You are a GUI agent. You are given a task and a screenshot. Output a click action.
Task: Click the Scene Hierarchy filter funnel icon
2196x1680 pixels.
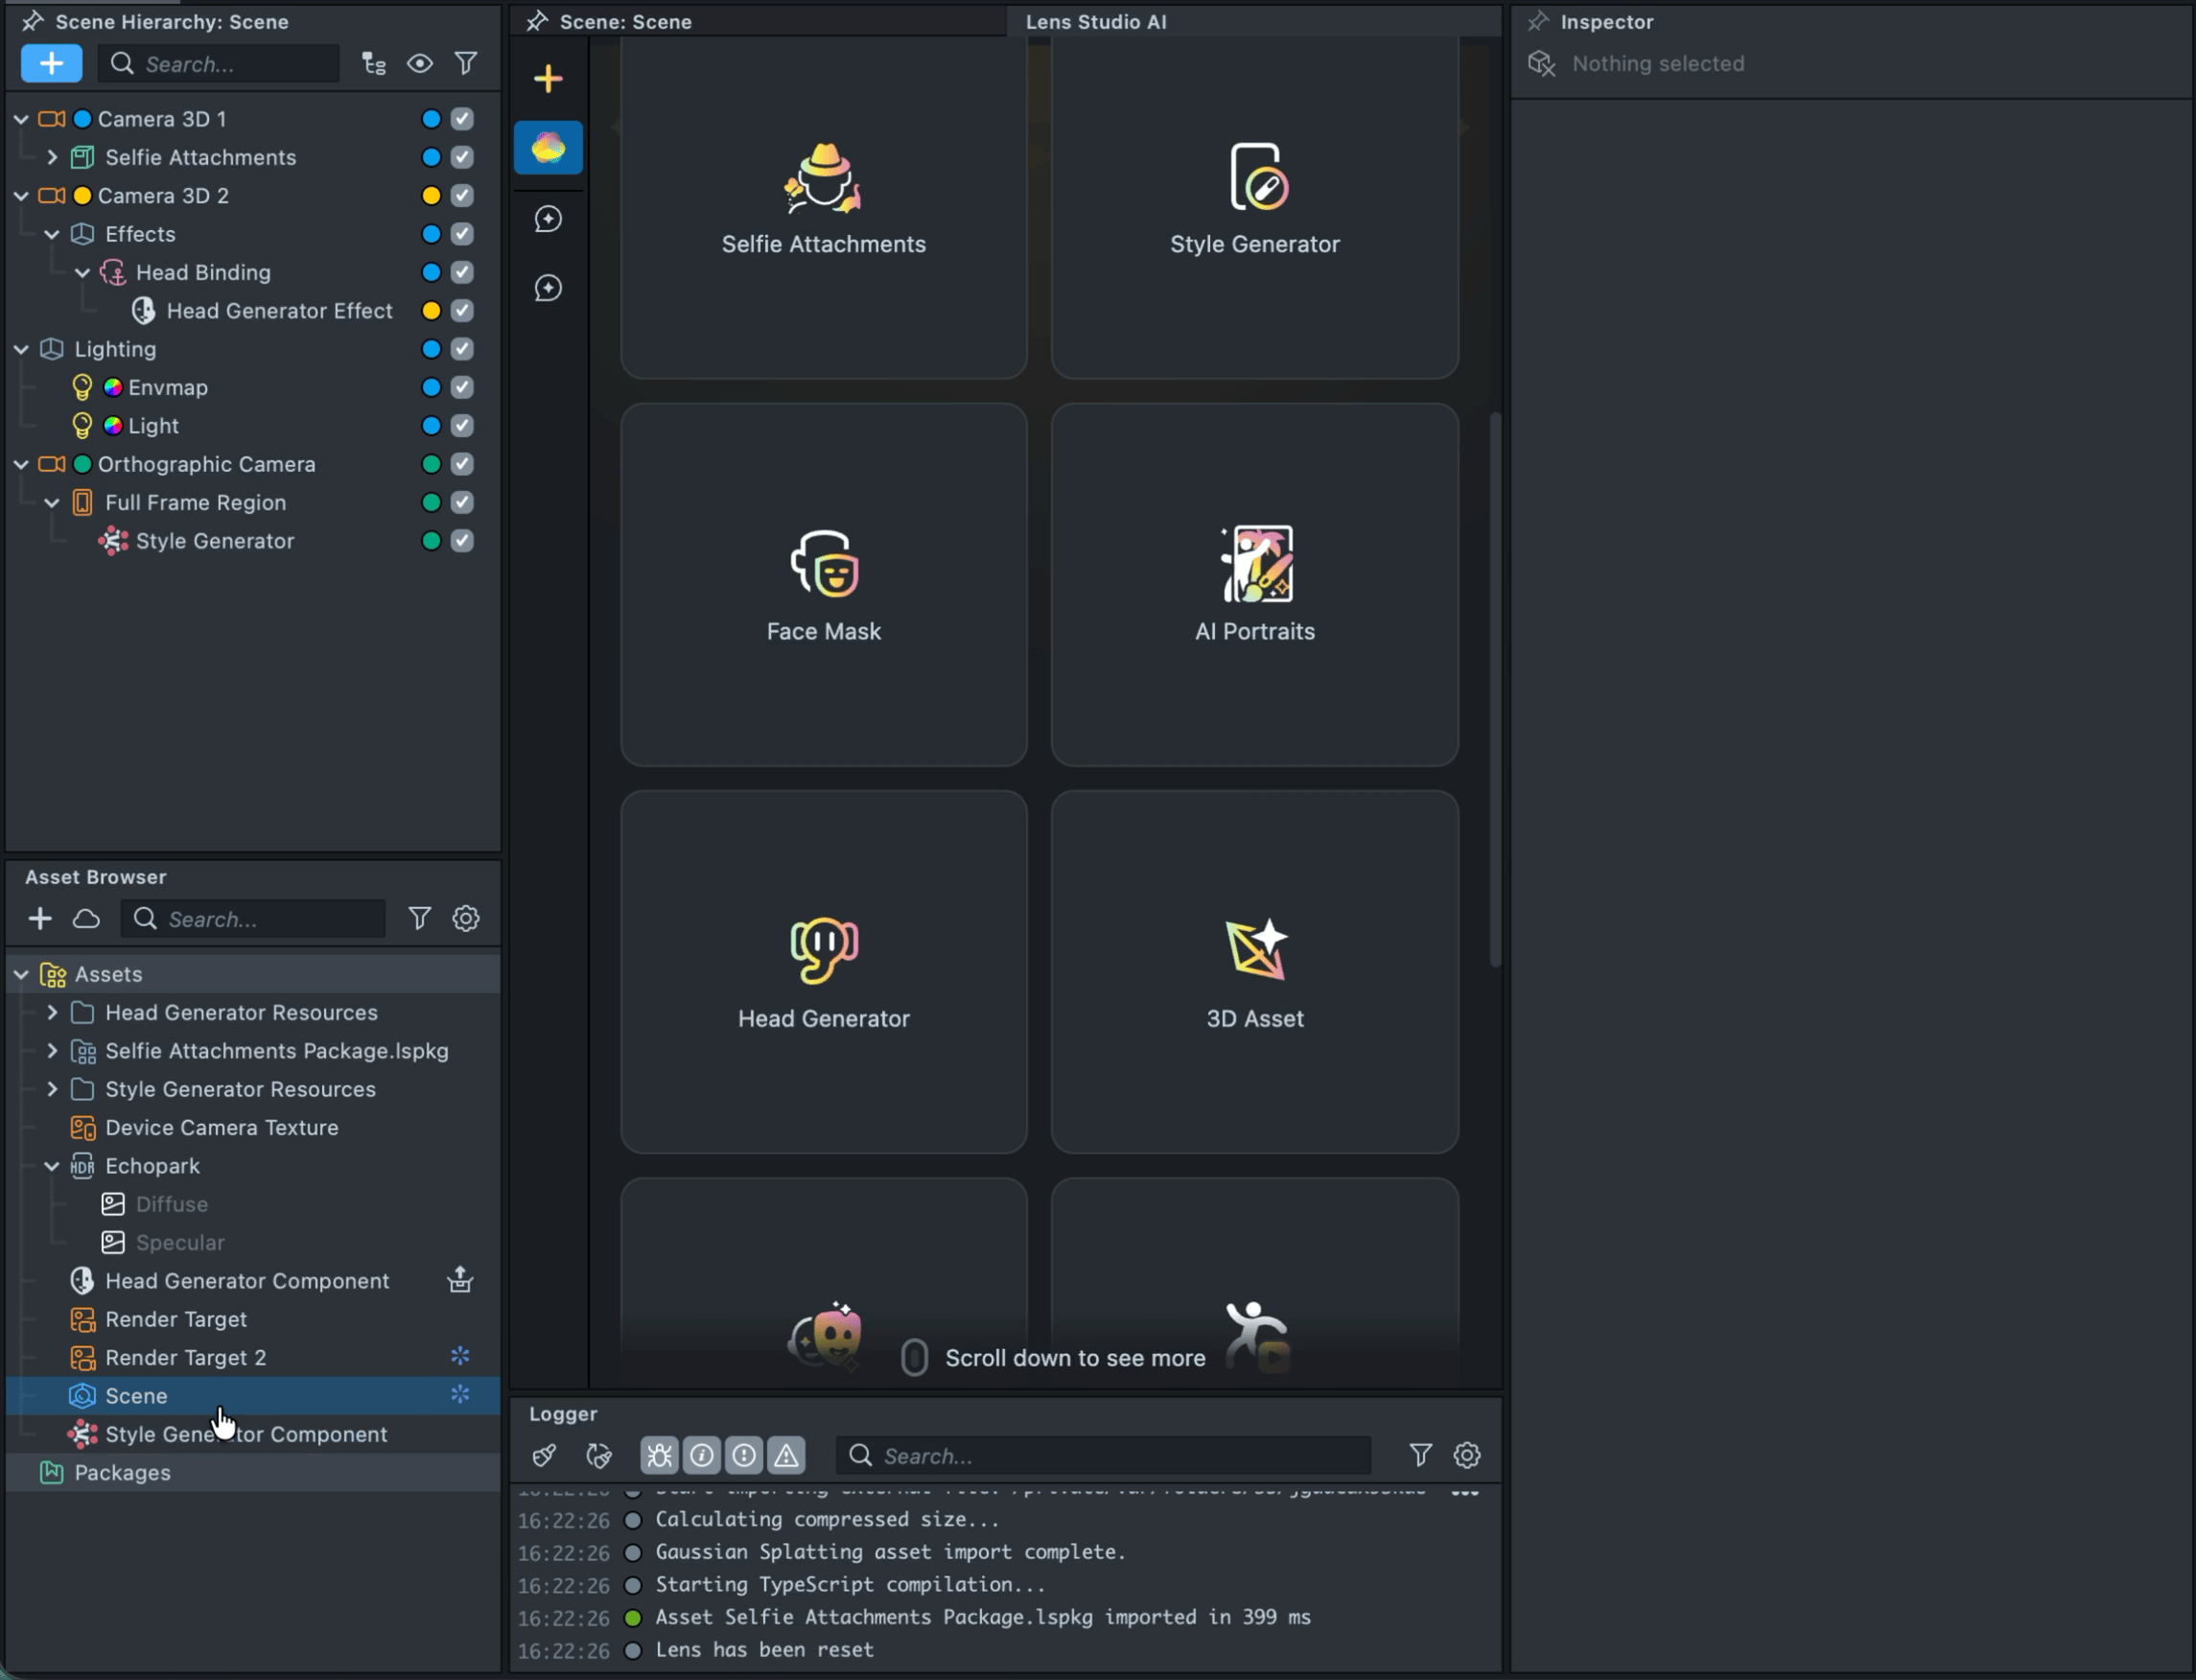click(465, 64)
